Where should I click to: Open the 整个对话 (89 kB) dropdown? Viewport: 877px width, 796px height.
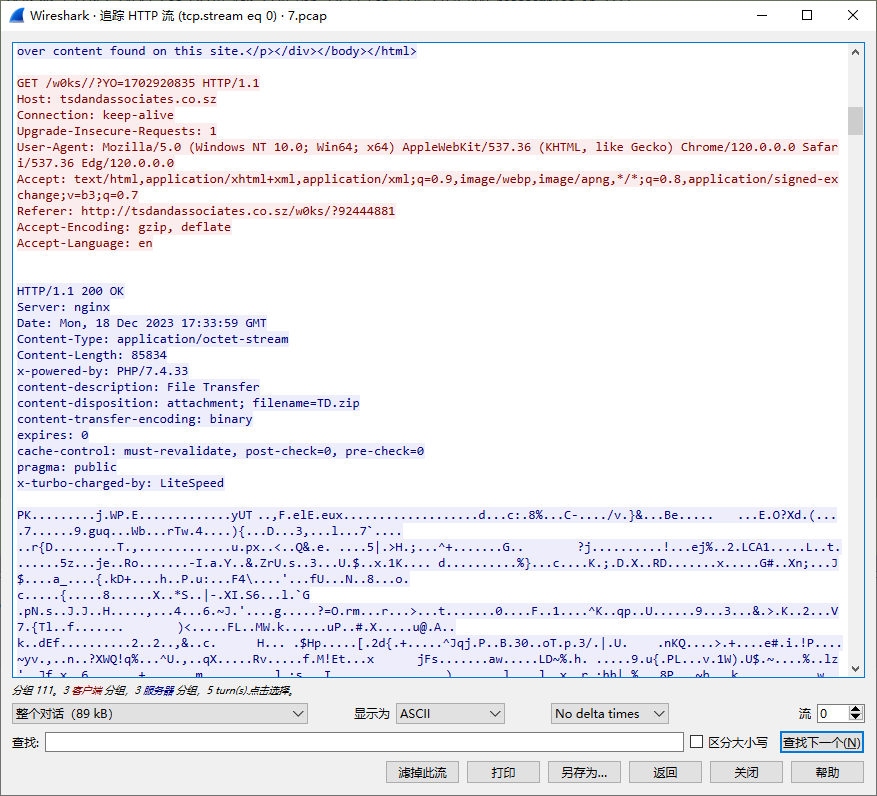159,713
